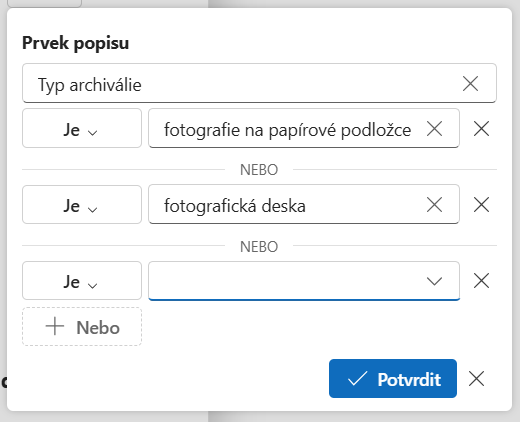Open the Je operator dropdown for the empty condition

tap(82, 280)
